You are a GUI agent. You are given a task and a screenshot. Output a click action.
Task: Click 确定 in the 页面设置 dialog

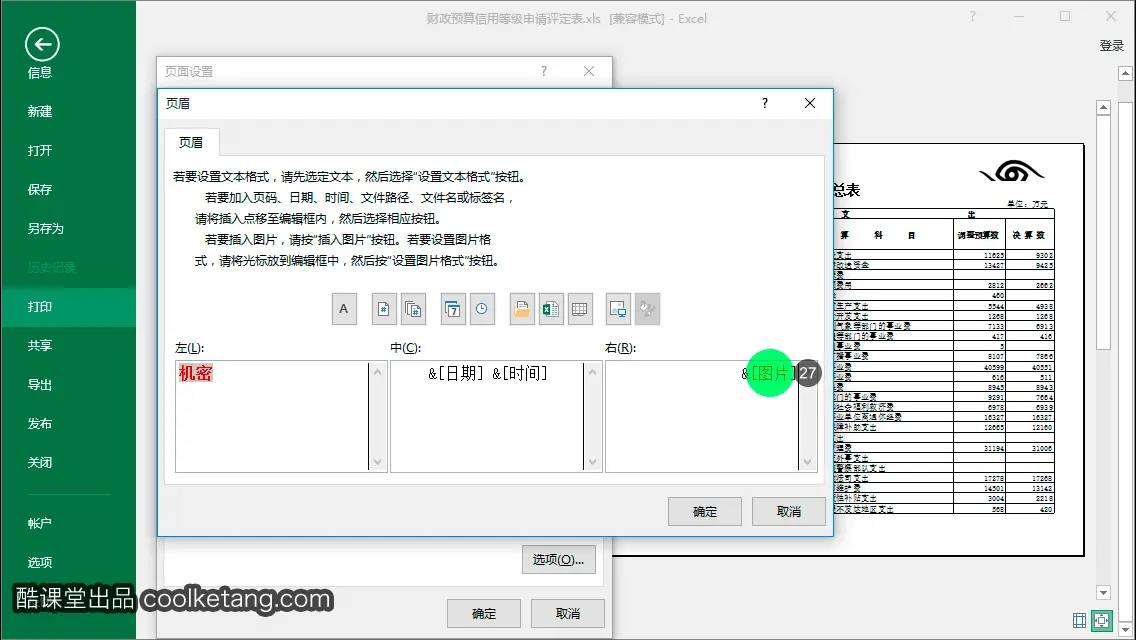coord(484,614)
